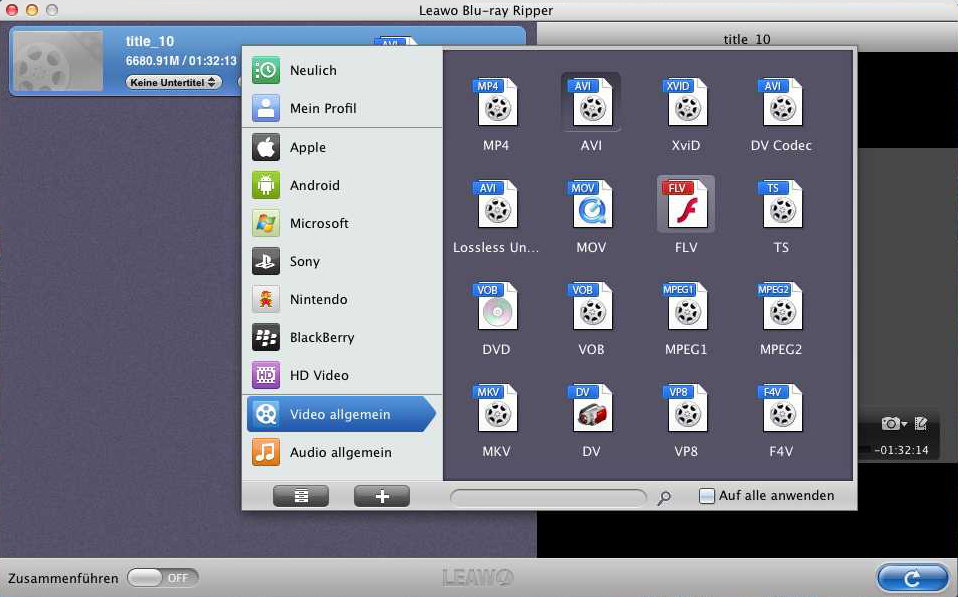The height and width of the screenshot is (597, 958).
Task: Click the search magnifier icon
Action: click(x=664, y=498)
